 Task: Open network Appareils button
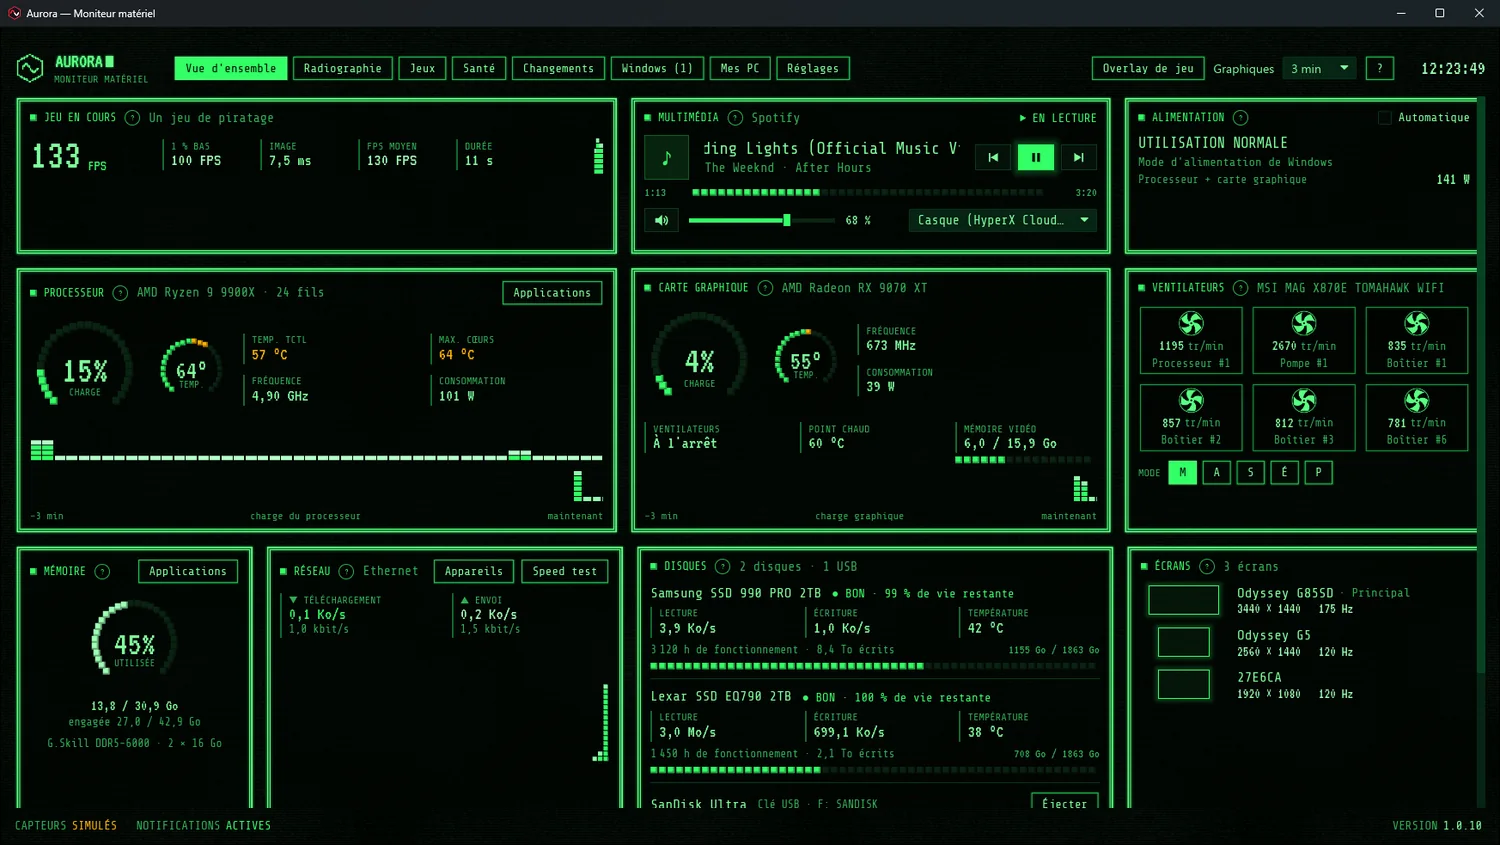[x=474, y=572]
